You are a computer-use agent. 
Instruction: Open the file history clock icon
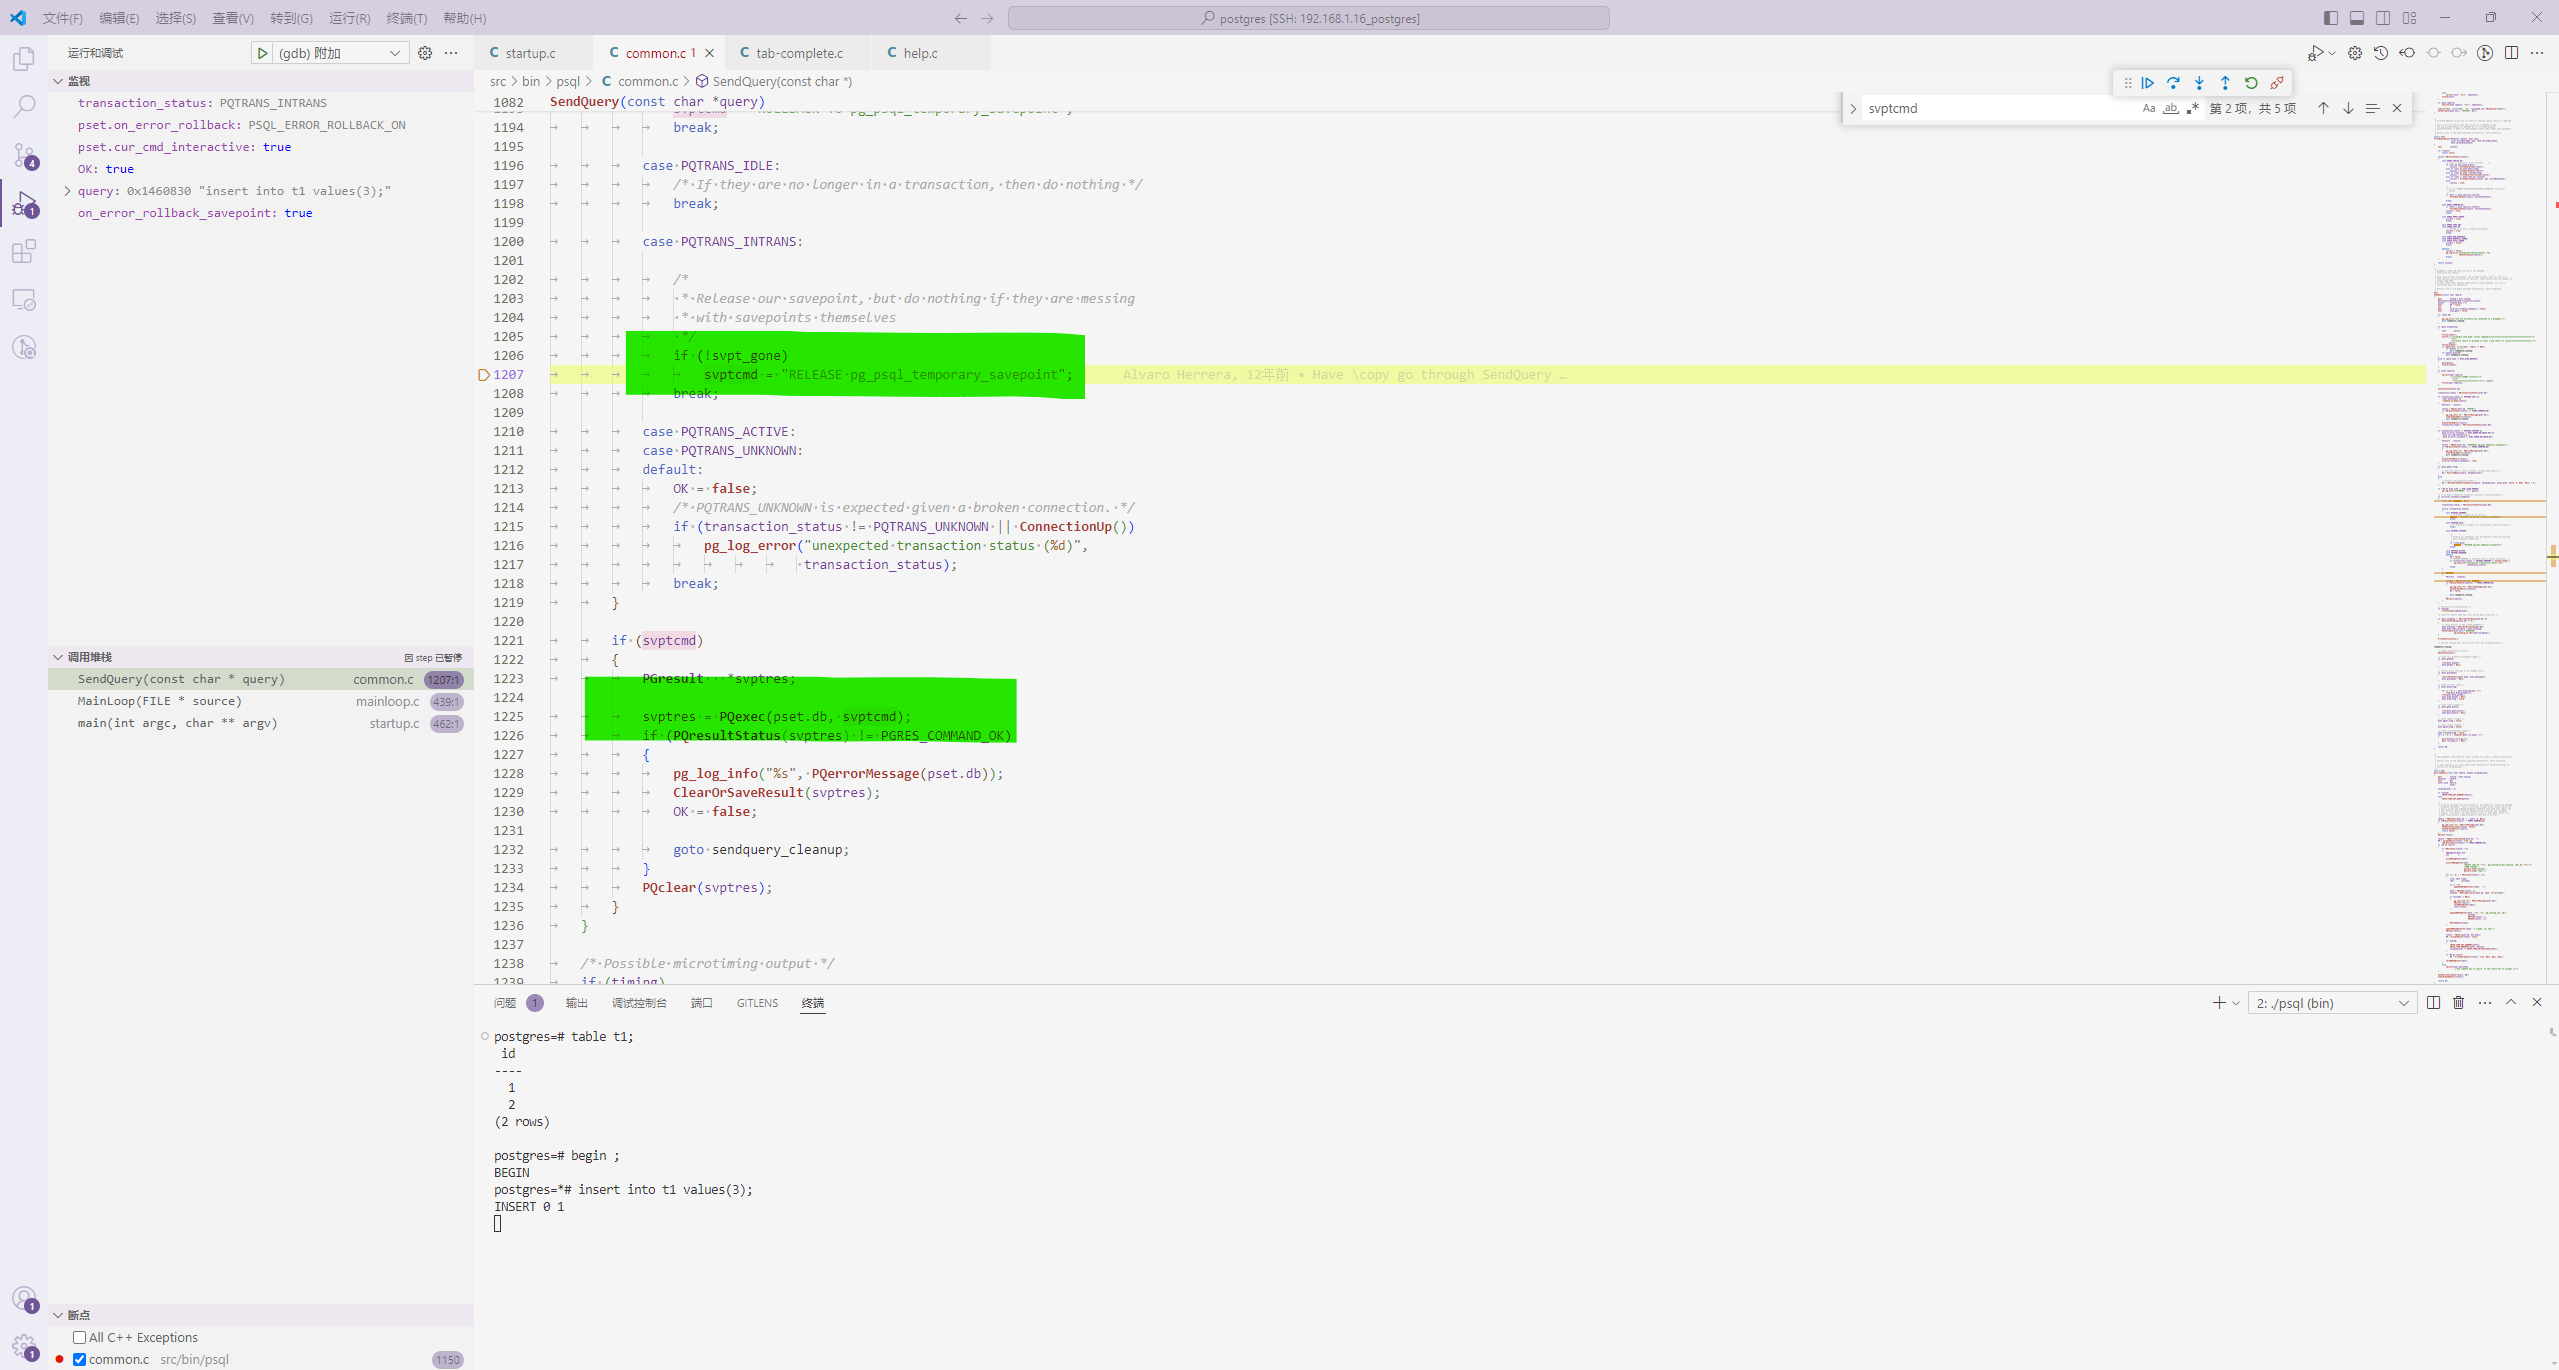[2381, 53]
